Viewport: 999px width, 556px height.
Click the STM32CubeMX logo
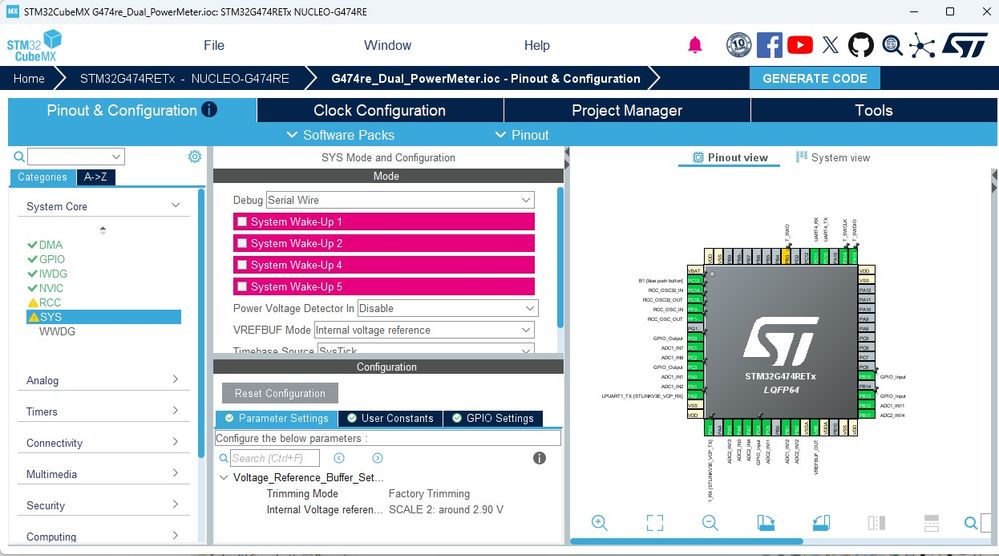click(x=34, y=45)
